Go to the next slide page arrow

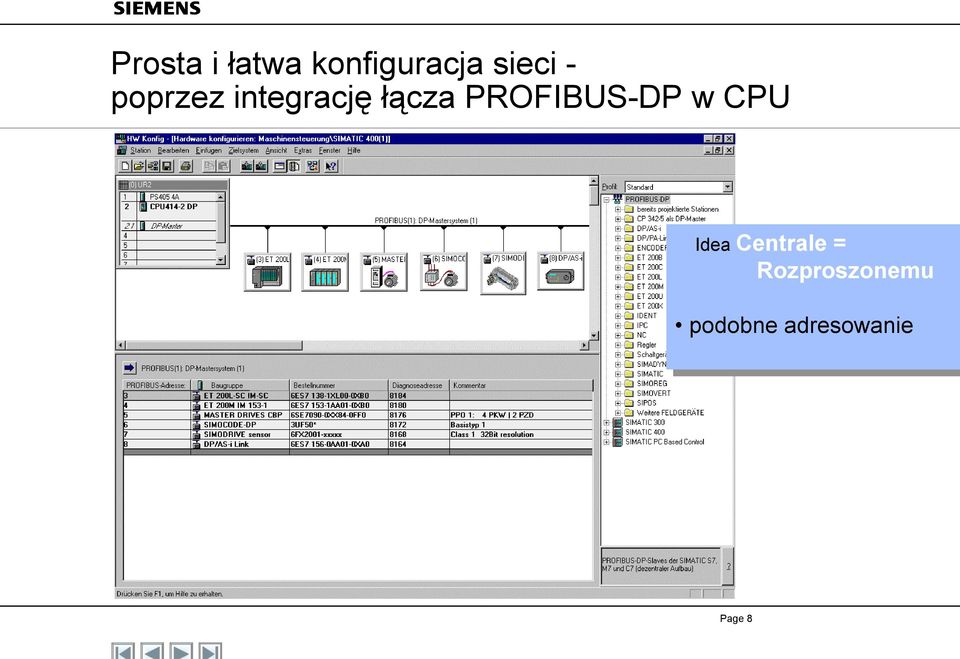[181, 651]
